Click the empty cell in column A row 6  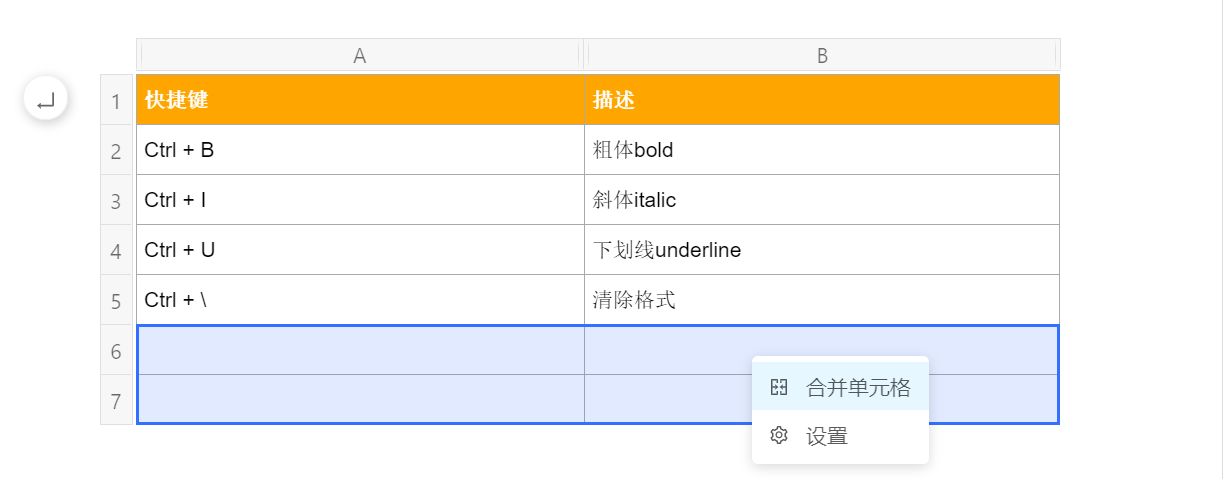pyautogui.click(x=360, y=350)
